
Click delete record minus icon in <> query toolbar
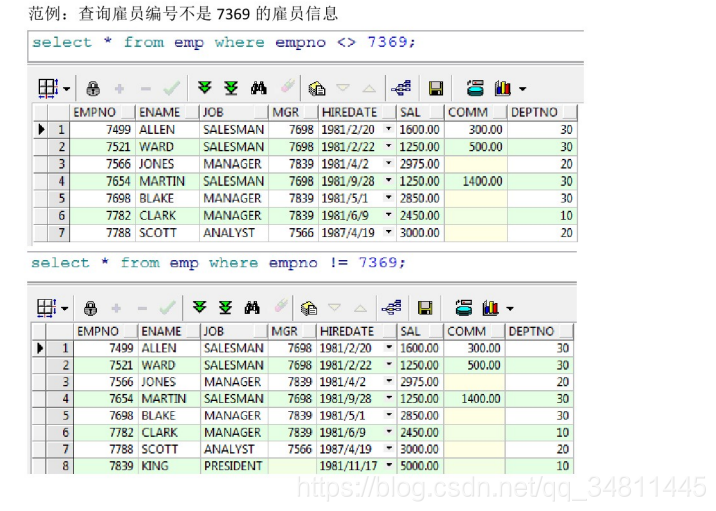[x=146, y=89]
